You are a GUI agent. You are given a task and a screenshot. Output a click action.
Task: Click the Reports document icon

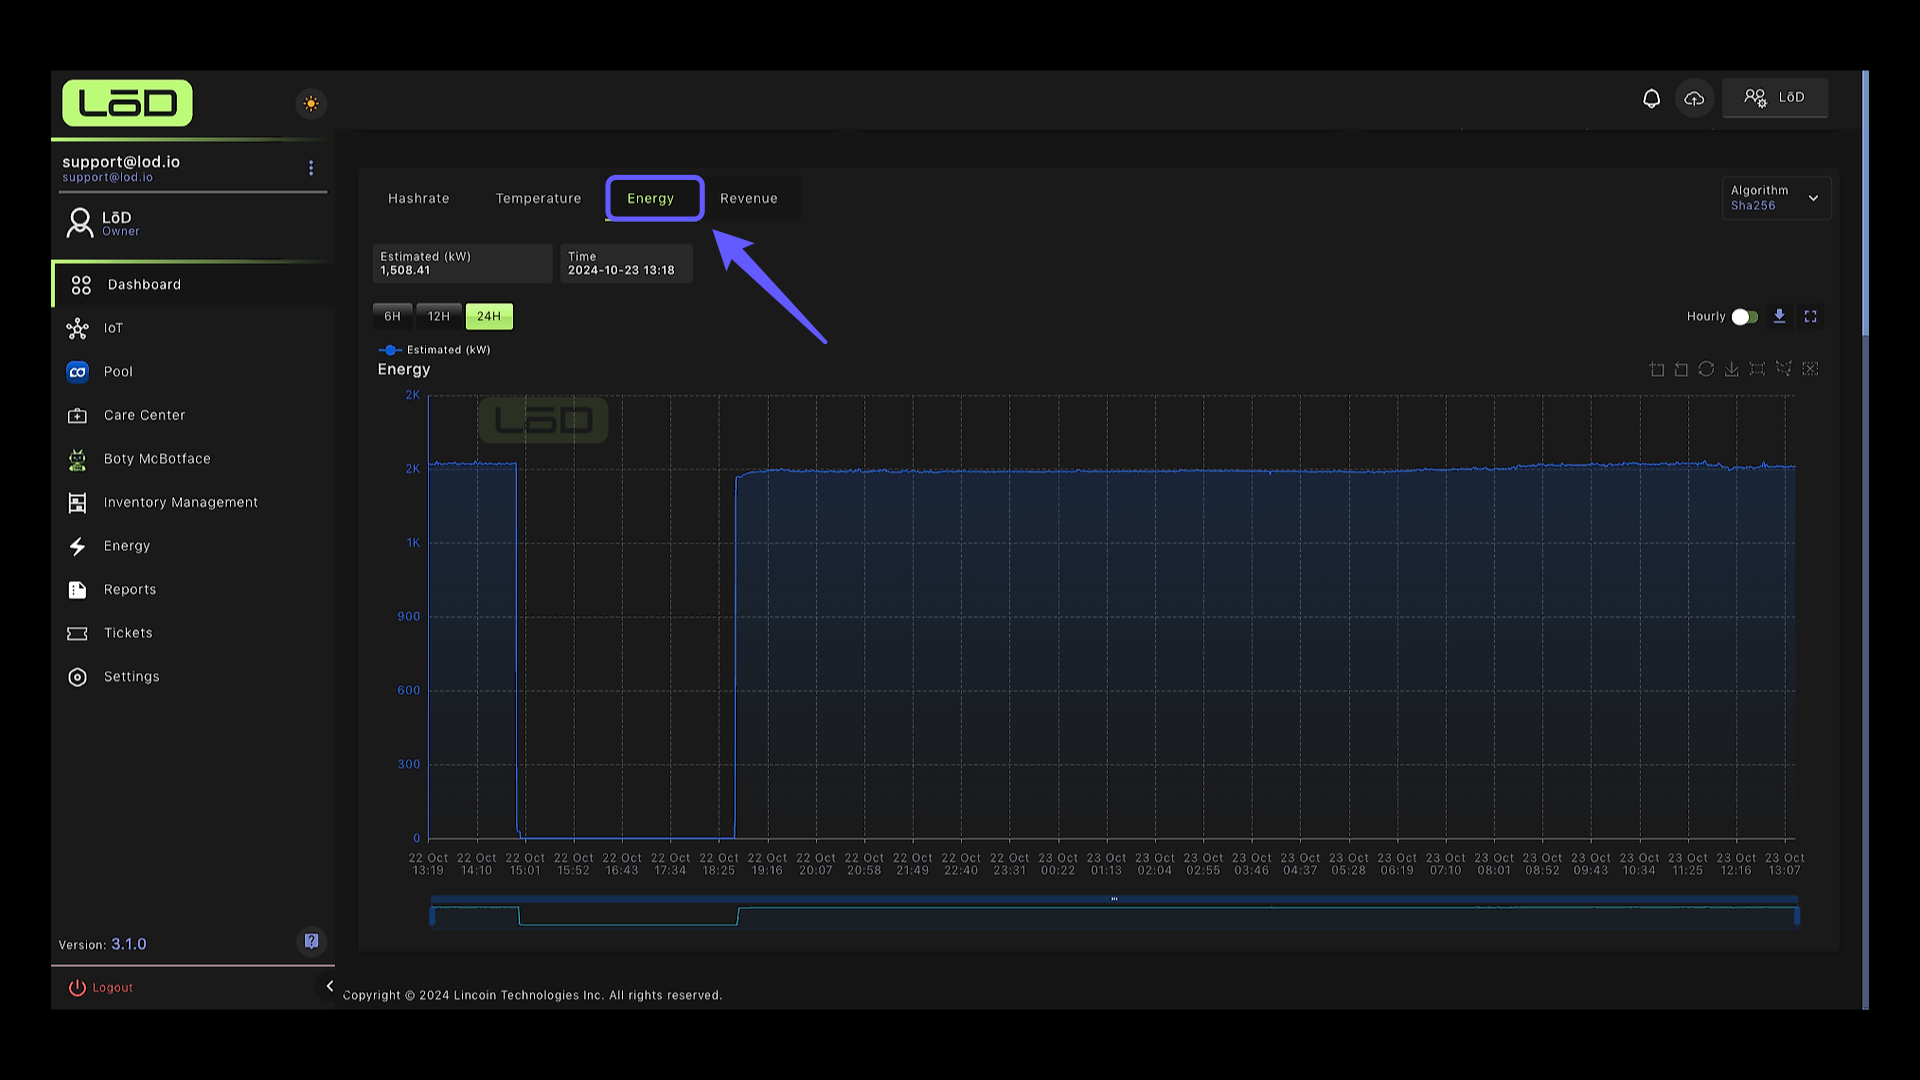(77, 590)
